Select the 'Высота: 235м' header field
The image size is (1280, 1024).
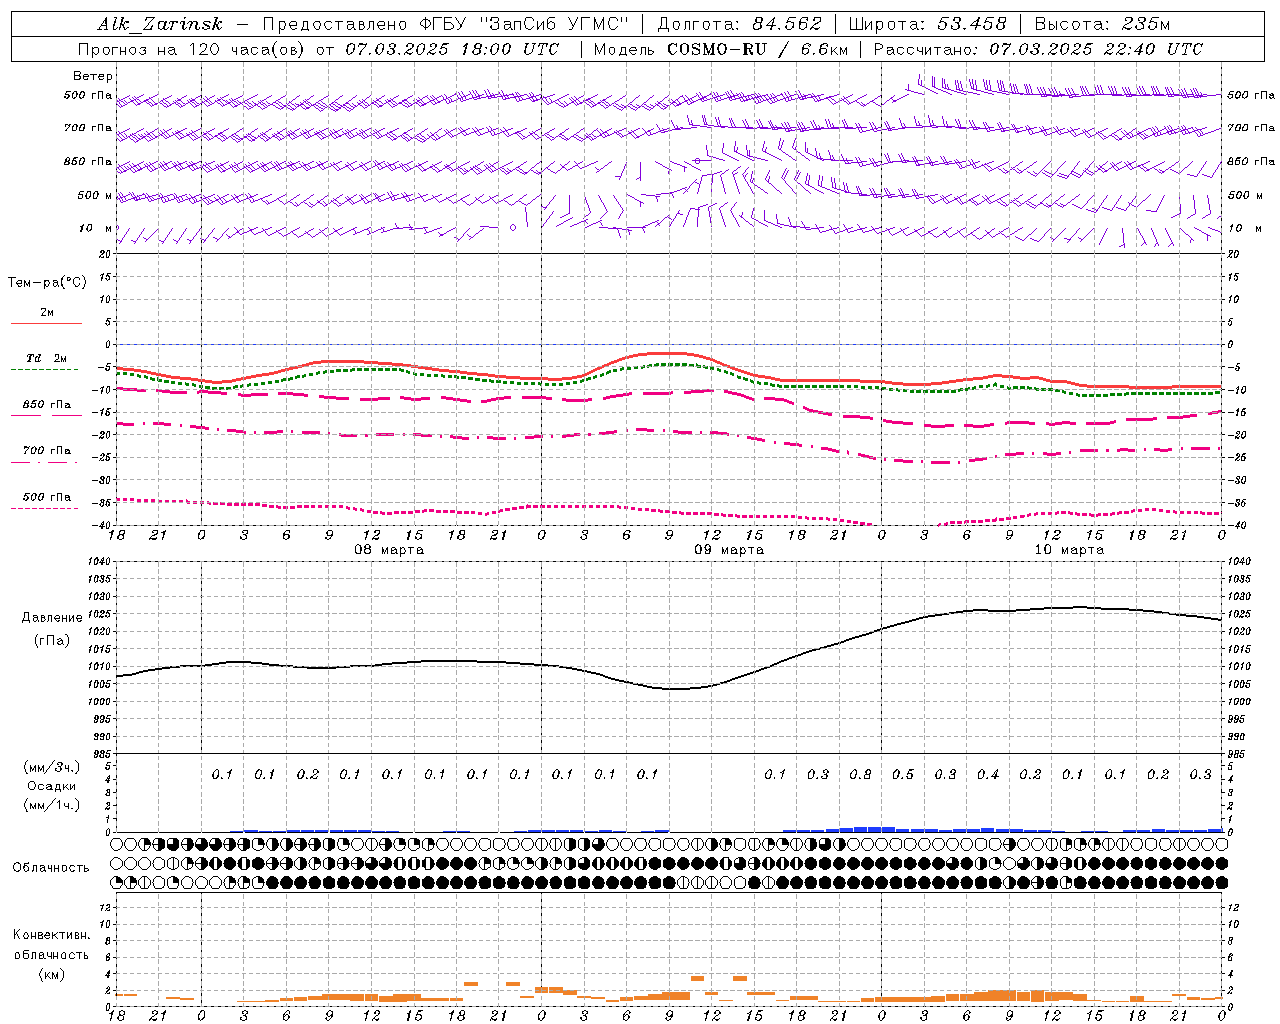tap(1102, 25)
